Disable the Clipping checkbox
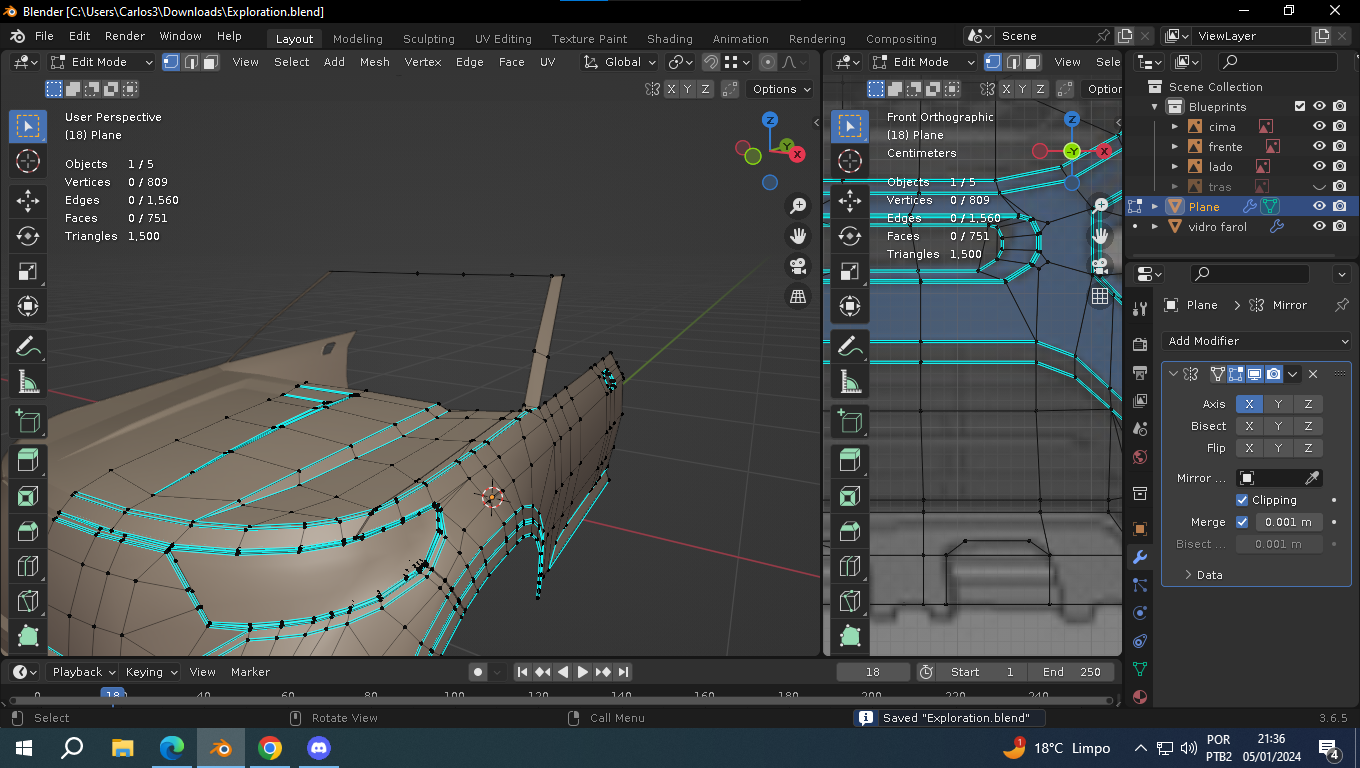The height and width of the screenshot is (768, 1360). [x=1242, y=500]
